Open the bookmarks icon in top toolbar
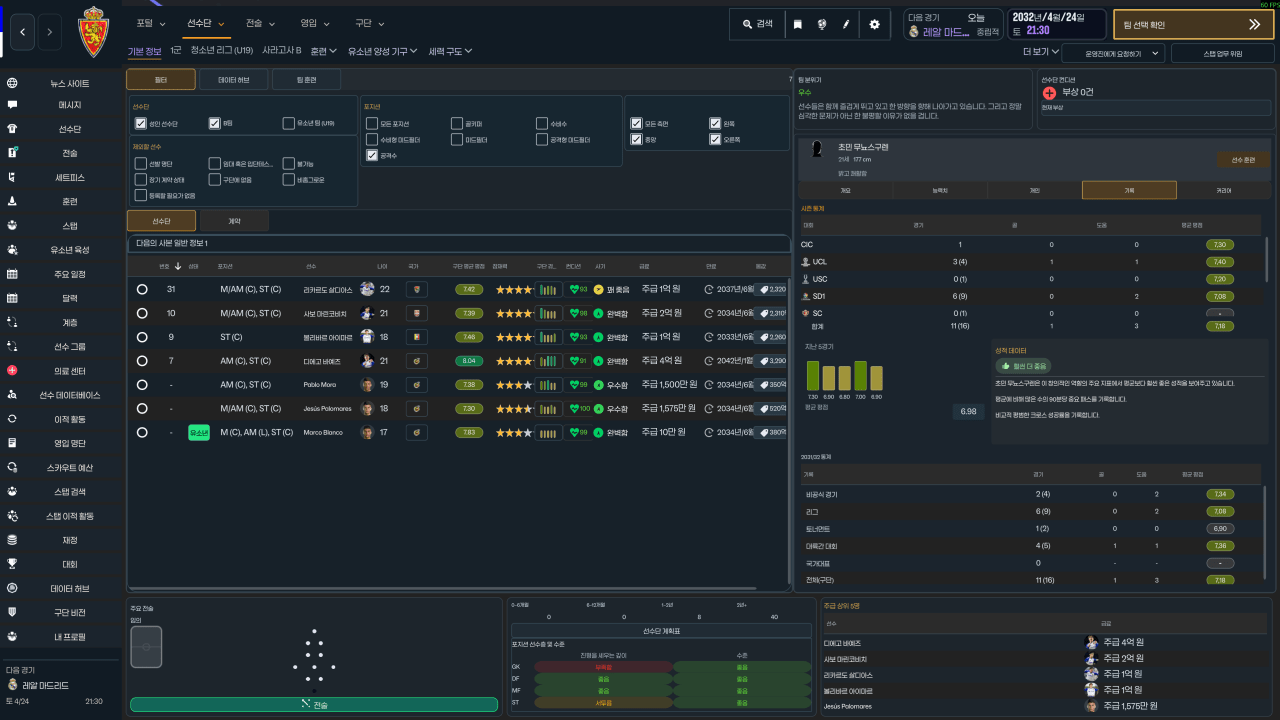 797,24
